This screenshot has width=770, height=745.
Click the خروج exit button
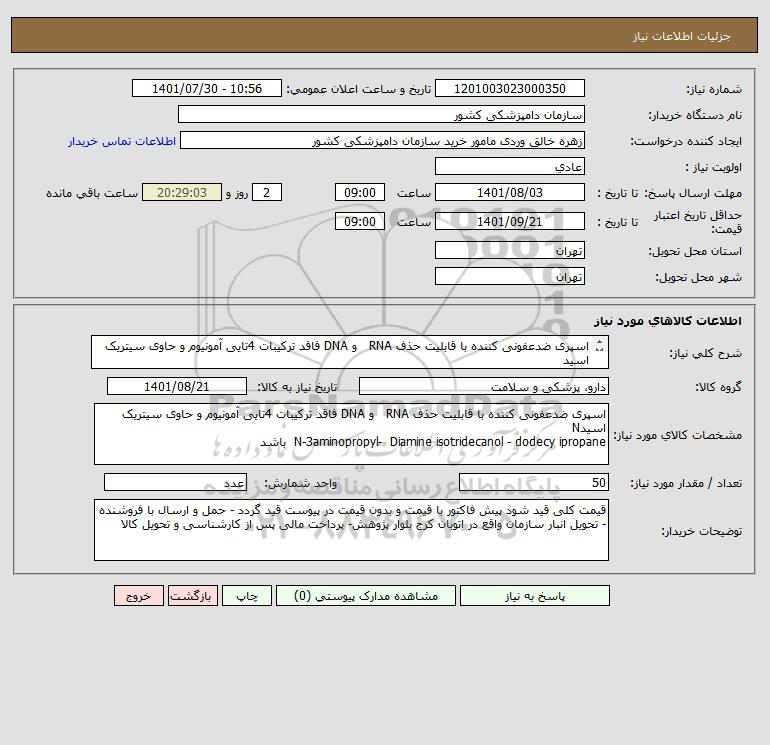pos(139,596)
